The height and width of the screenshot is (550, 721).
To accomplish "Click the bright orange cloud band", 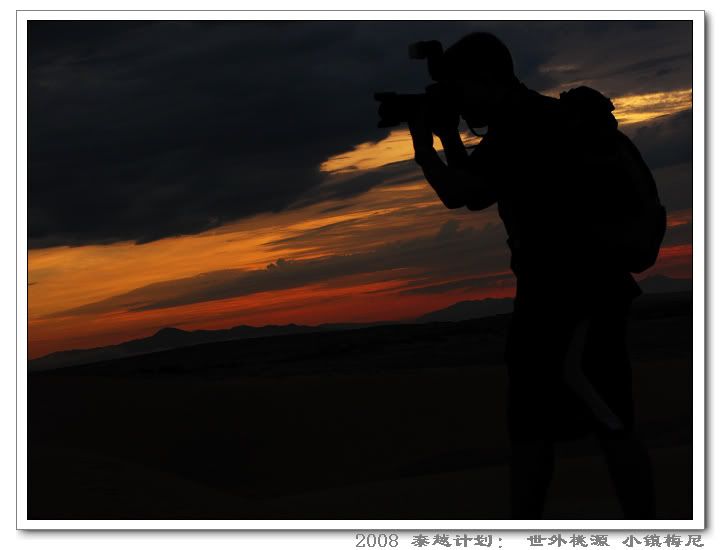I will pyautogui.click(x=200, y=260).
